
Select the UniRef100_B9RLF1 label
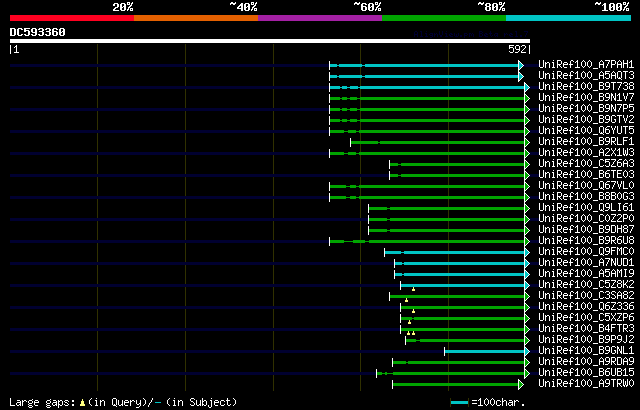(x=586, y=142)
